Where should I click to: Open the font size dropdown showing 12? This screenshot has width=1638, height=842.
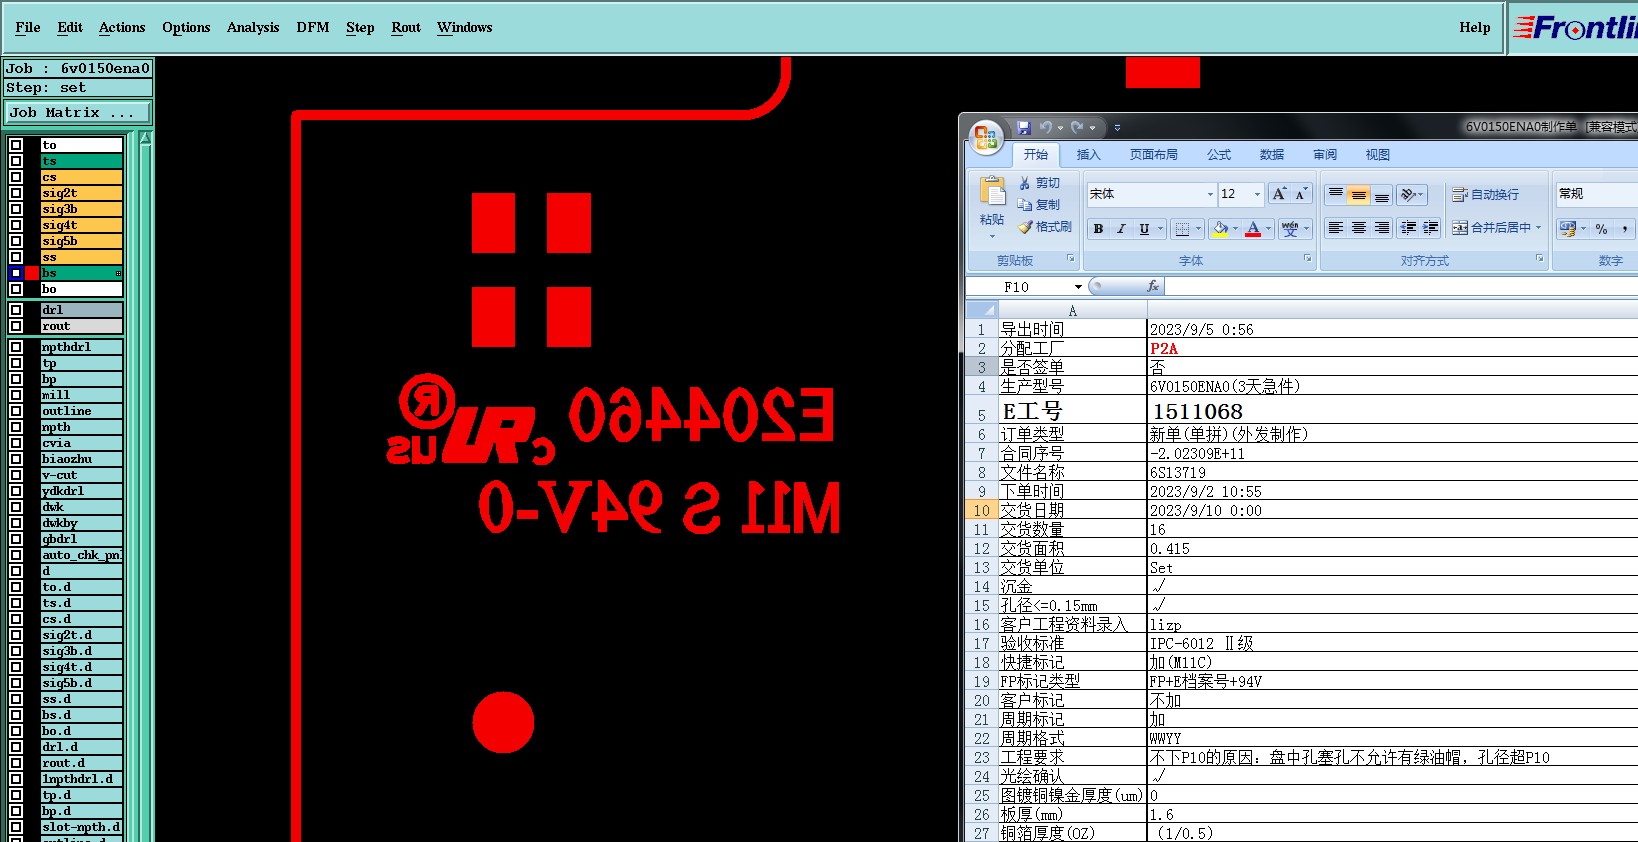point(1257,194)
